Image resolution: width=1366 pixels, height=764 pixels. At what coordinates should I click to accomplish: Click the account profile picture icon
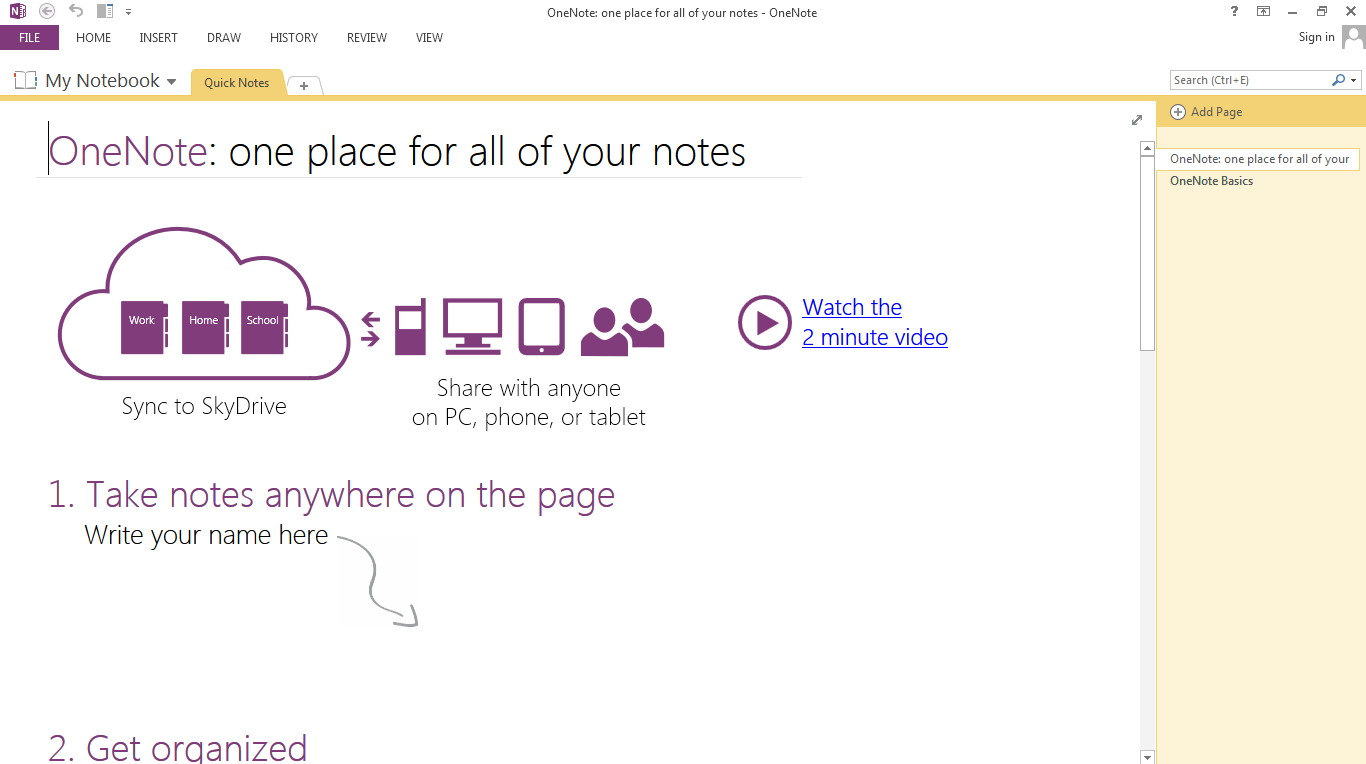[1353, 38]
